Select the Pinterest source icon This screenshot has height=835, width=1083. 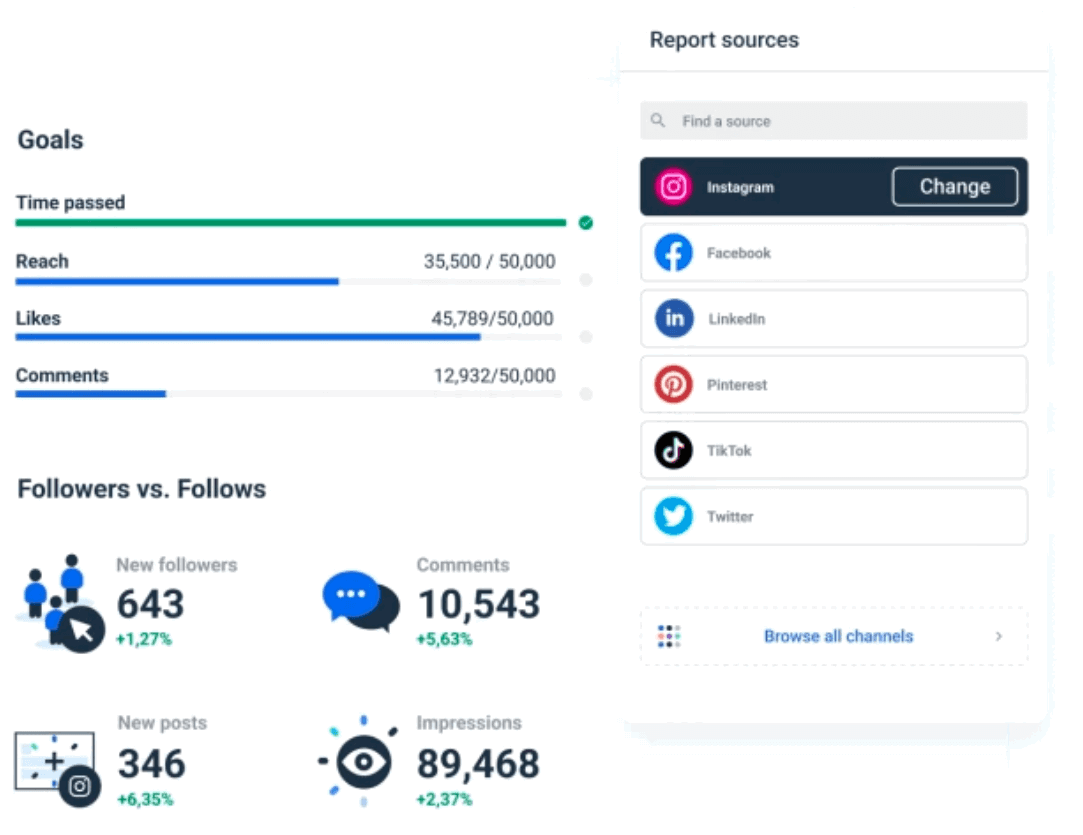[x=673, y=384]
